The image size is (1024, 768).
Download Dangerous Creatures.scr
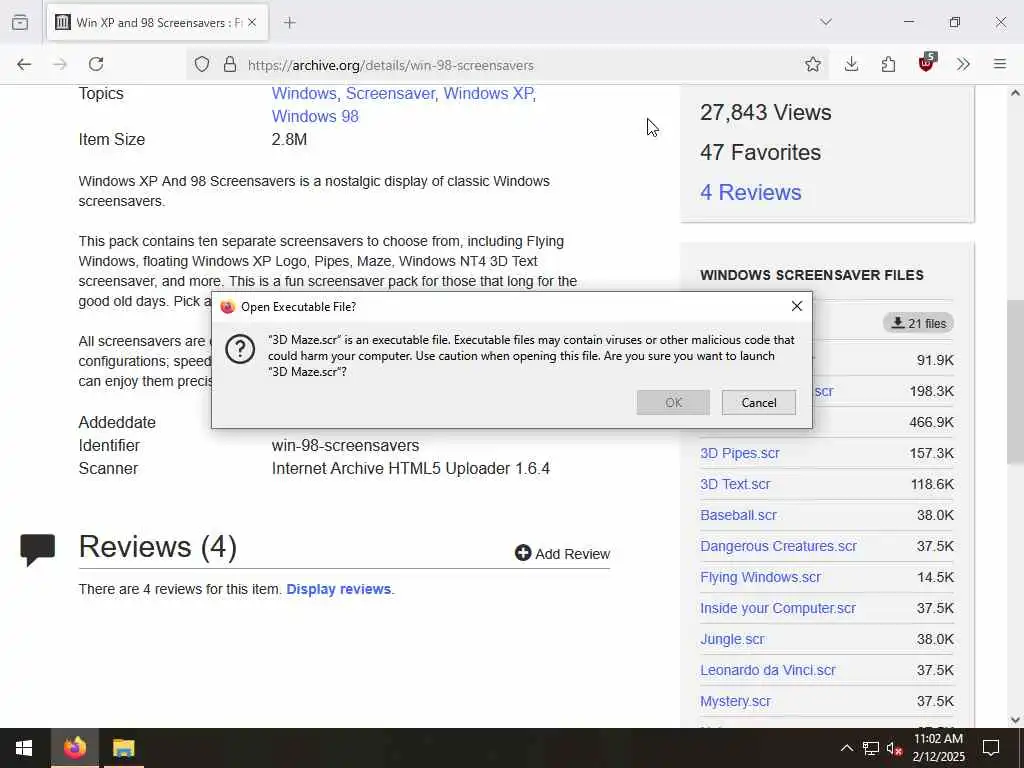pyautogui.click(x=778, y=546)
